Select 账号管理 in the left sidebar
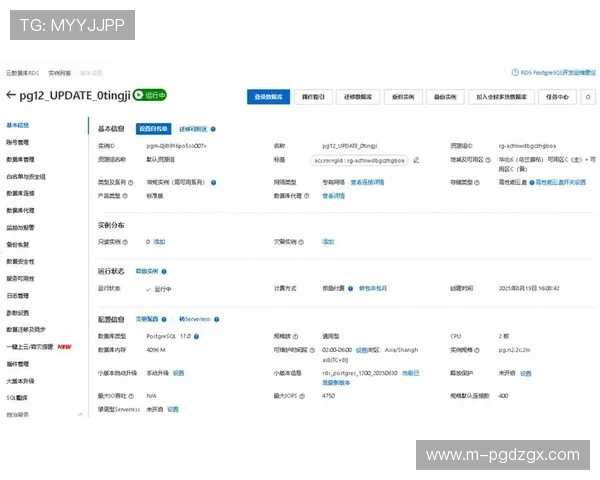The height and width of the screenshot is (480, 600). pos(20,142)
